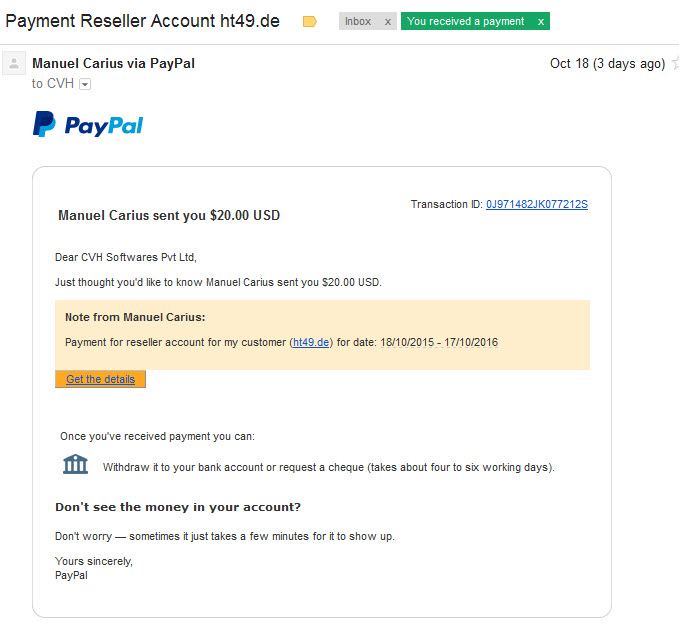Click the yellow importance marker icon

(310, 21)
